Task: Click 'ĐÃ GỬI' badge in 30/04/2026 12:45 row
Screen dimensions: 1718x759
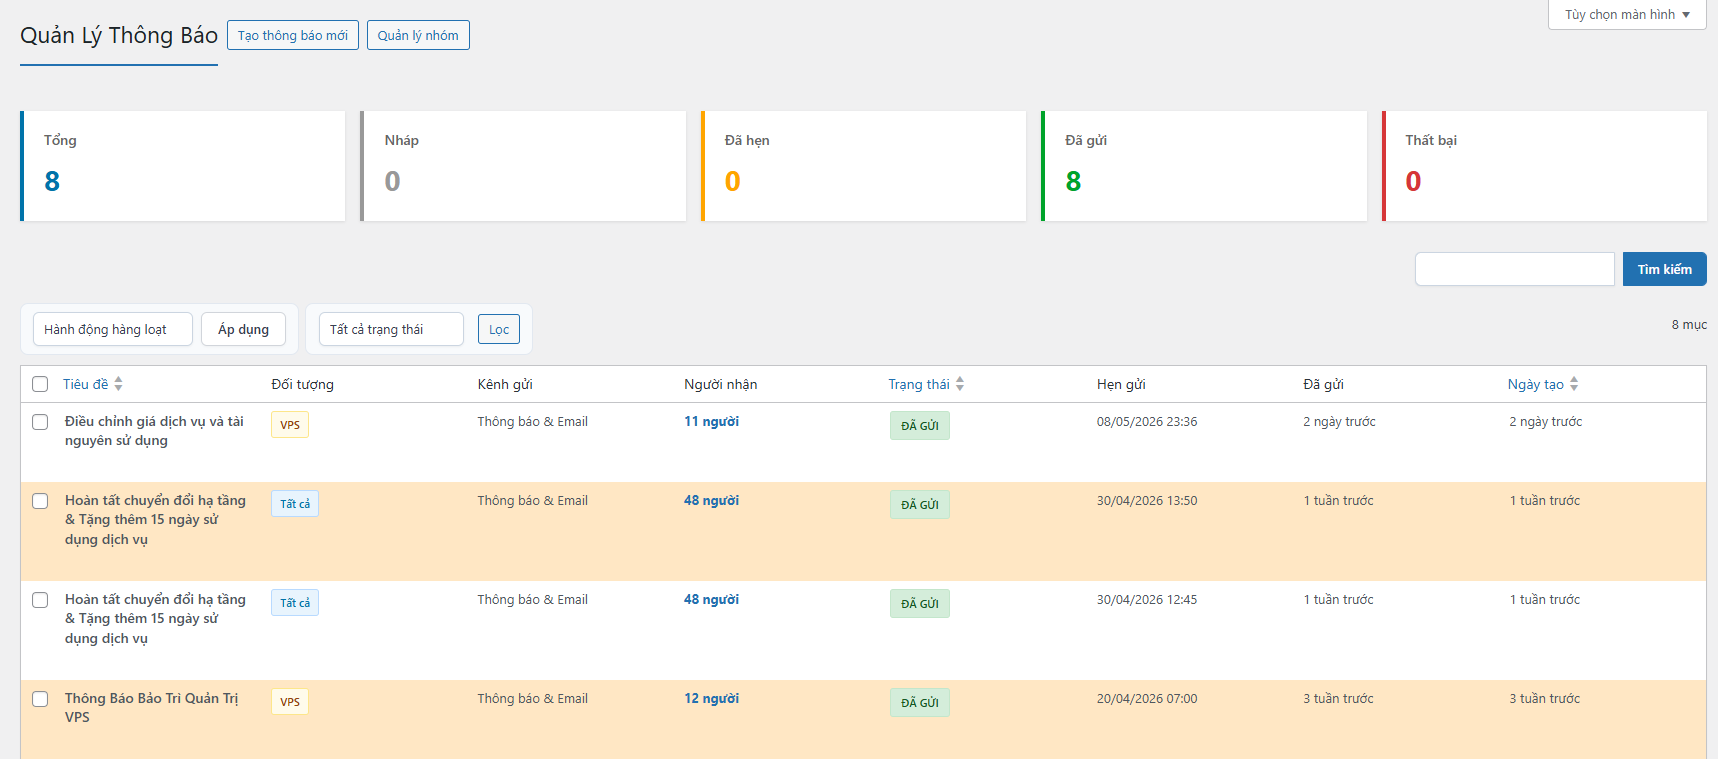Action: tap(920, 604)
